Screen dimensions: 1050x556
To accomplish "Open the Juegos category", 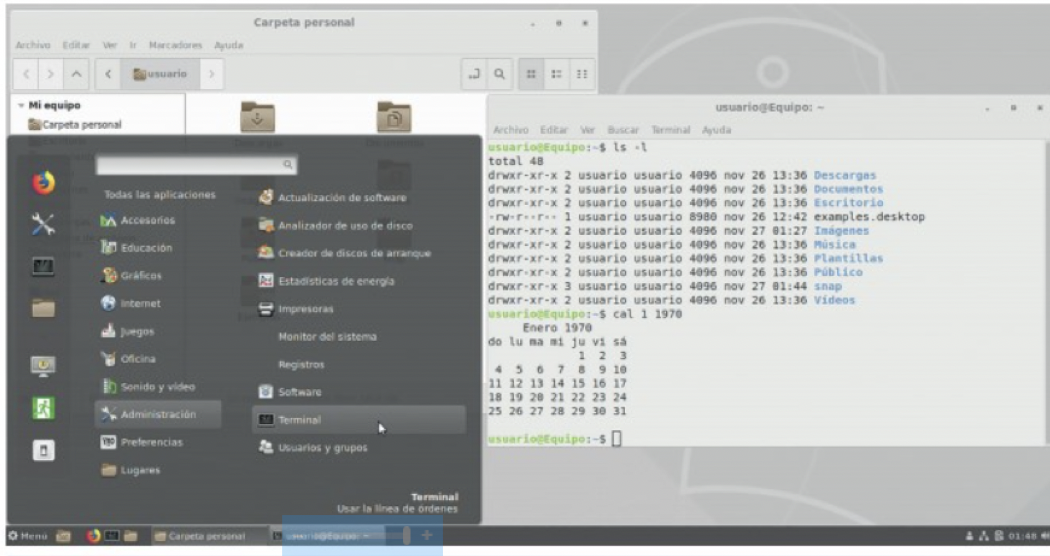I will 127,332.
